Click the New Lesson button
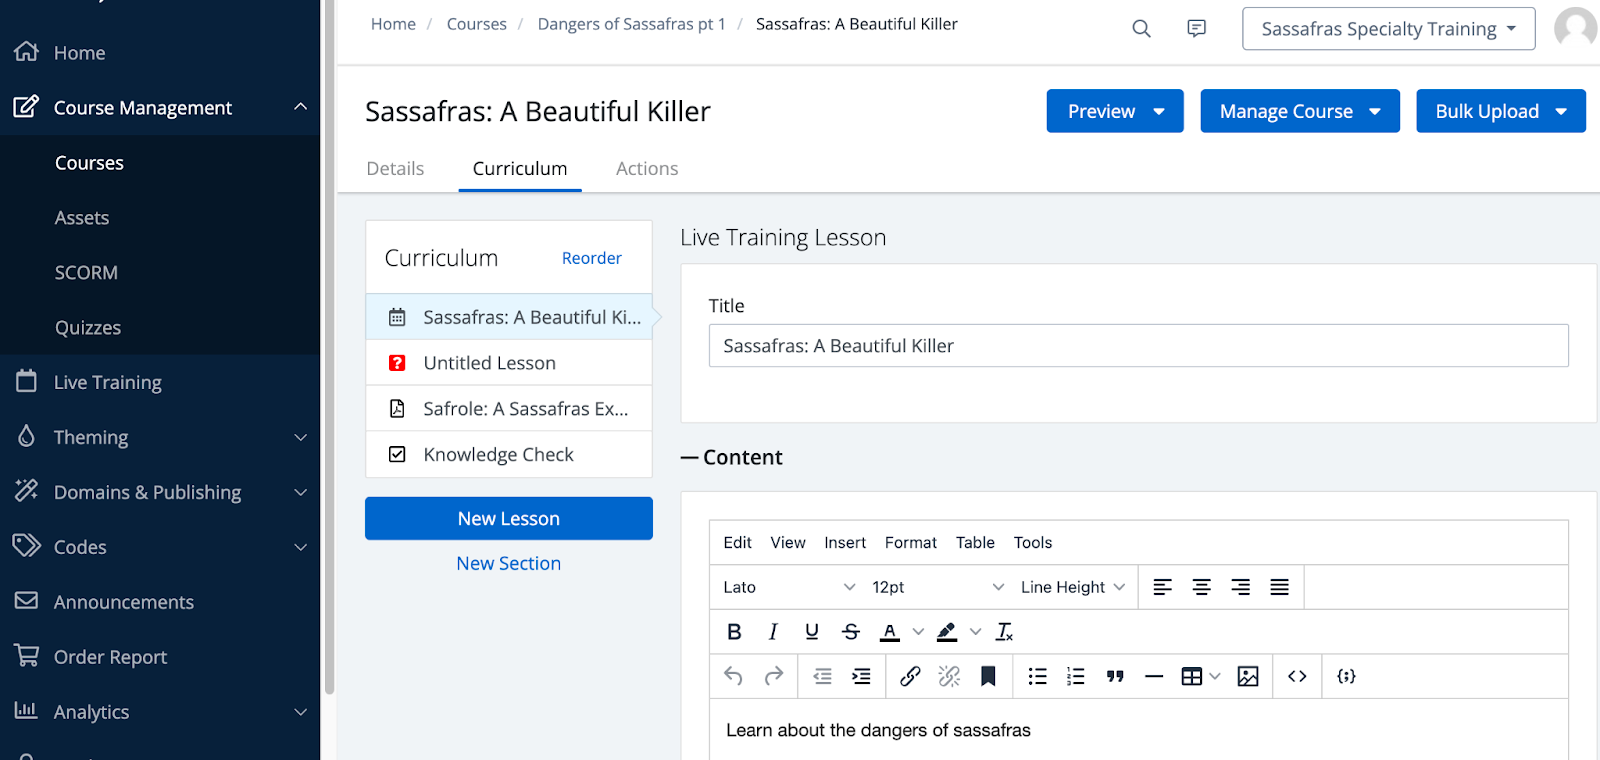This screenshot has height=760, width=1600. click(x=508, y=519)
